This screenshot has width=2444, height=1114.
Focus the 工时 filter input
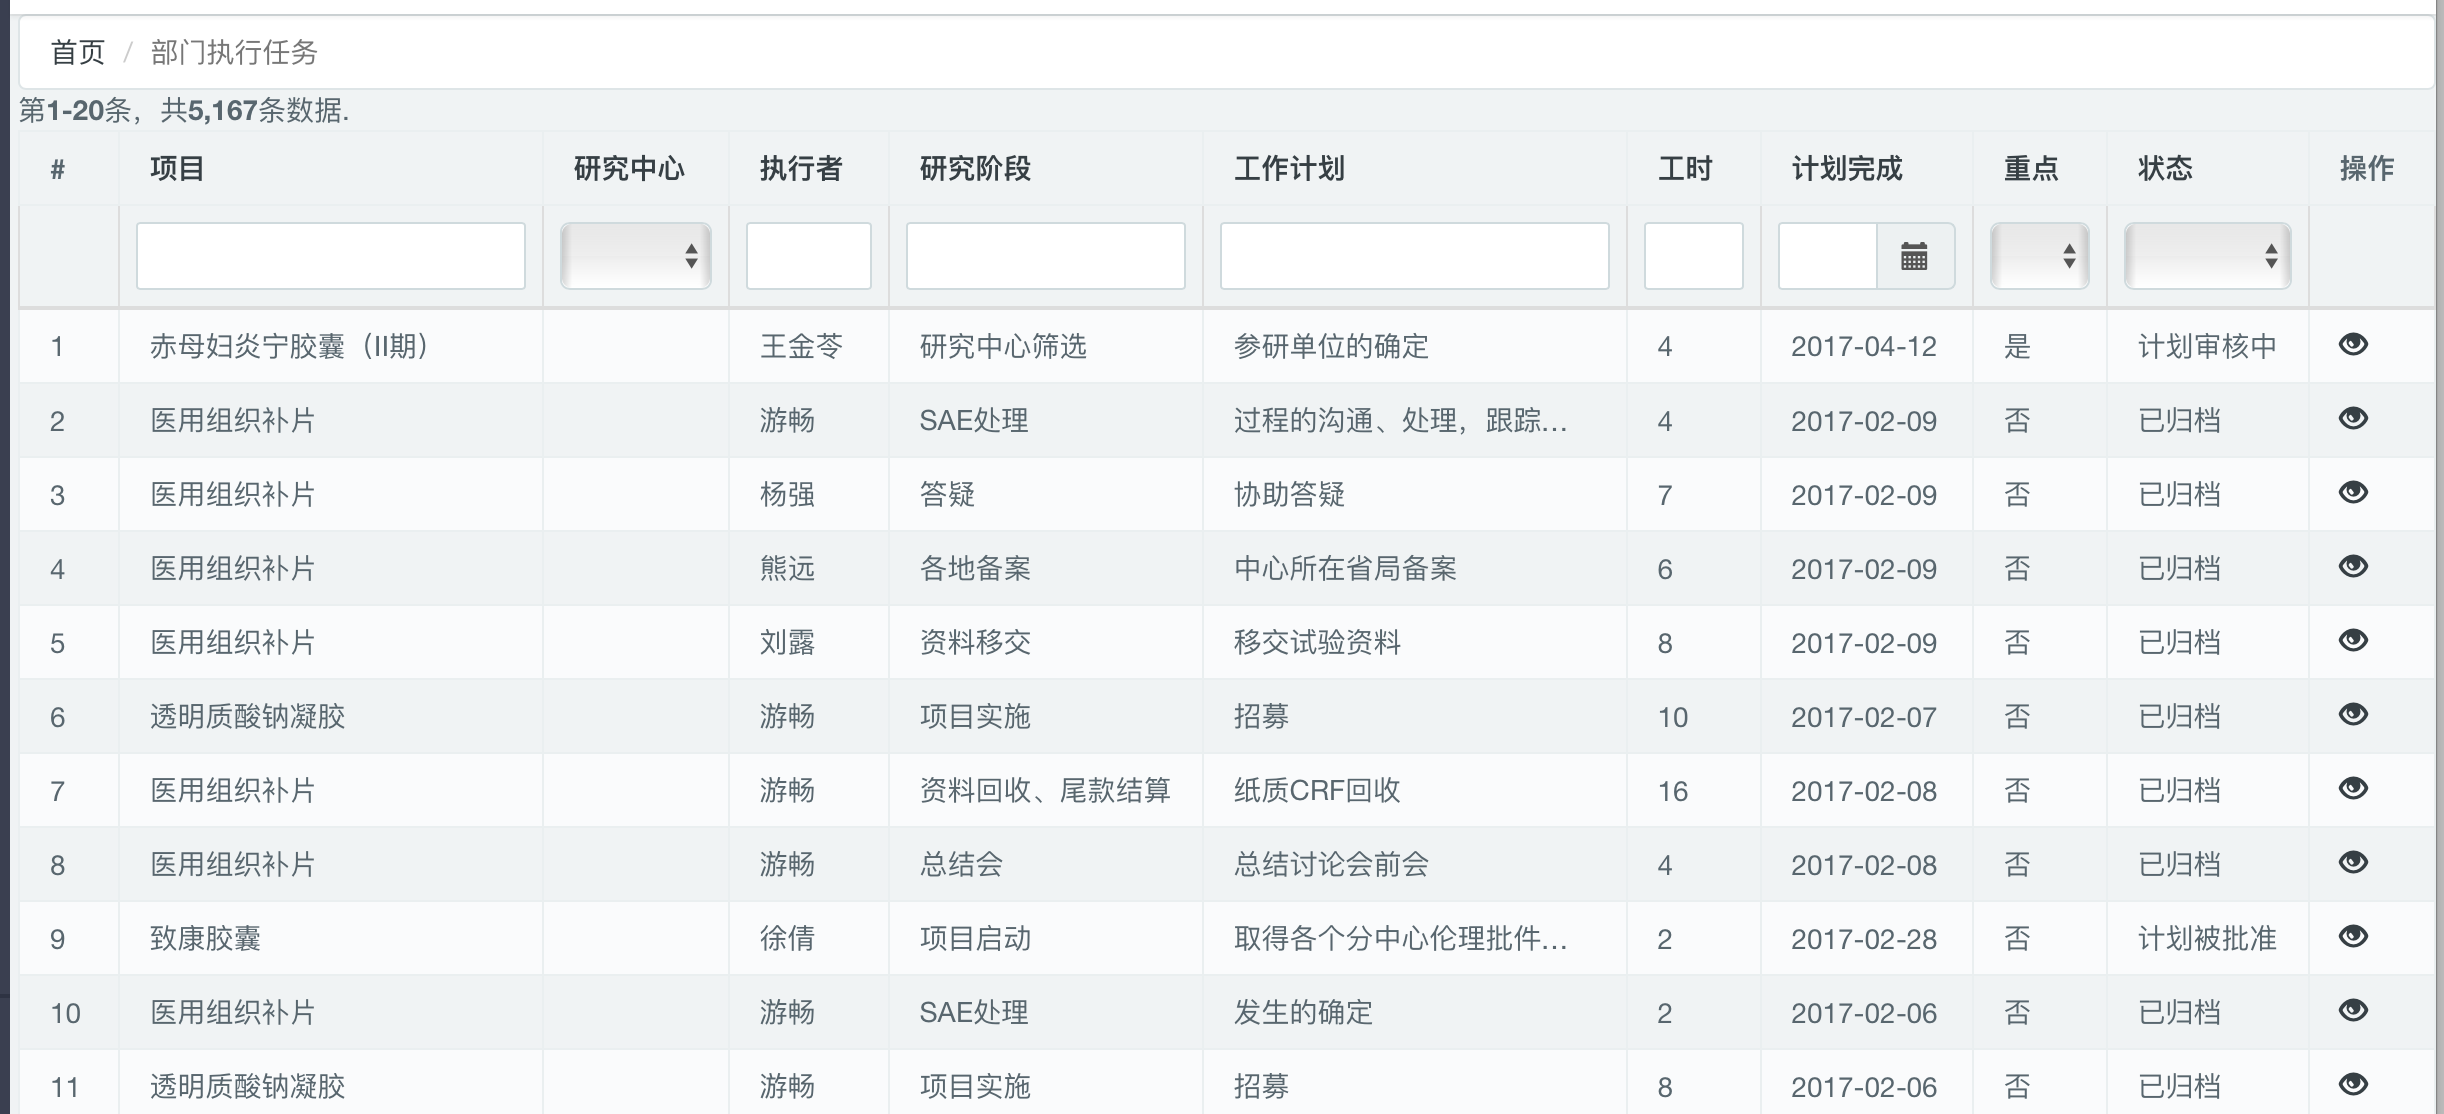click(x=1694, y=256)
